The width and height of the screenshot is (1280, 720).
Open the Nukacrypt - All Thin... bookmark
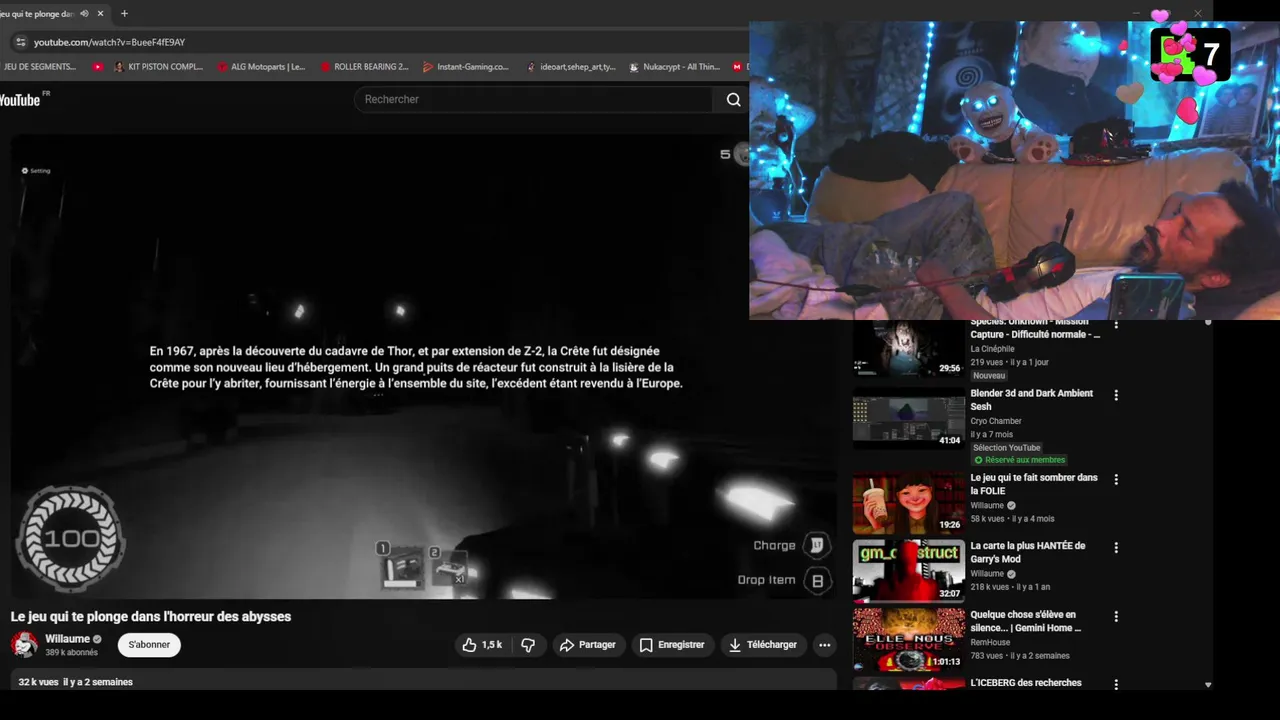pos(674,67)
